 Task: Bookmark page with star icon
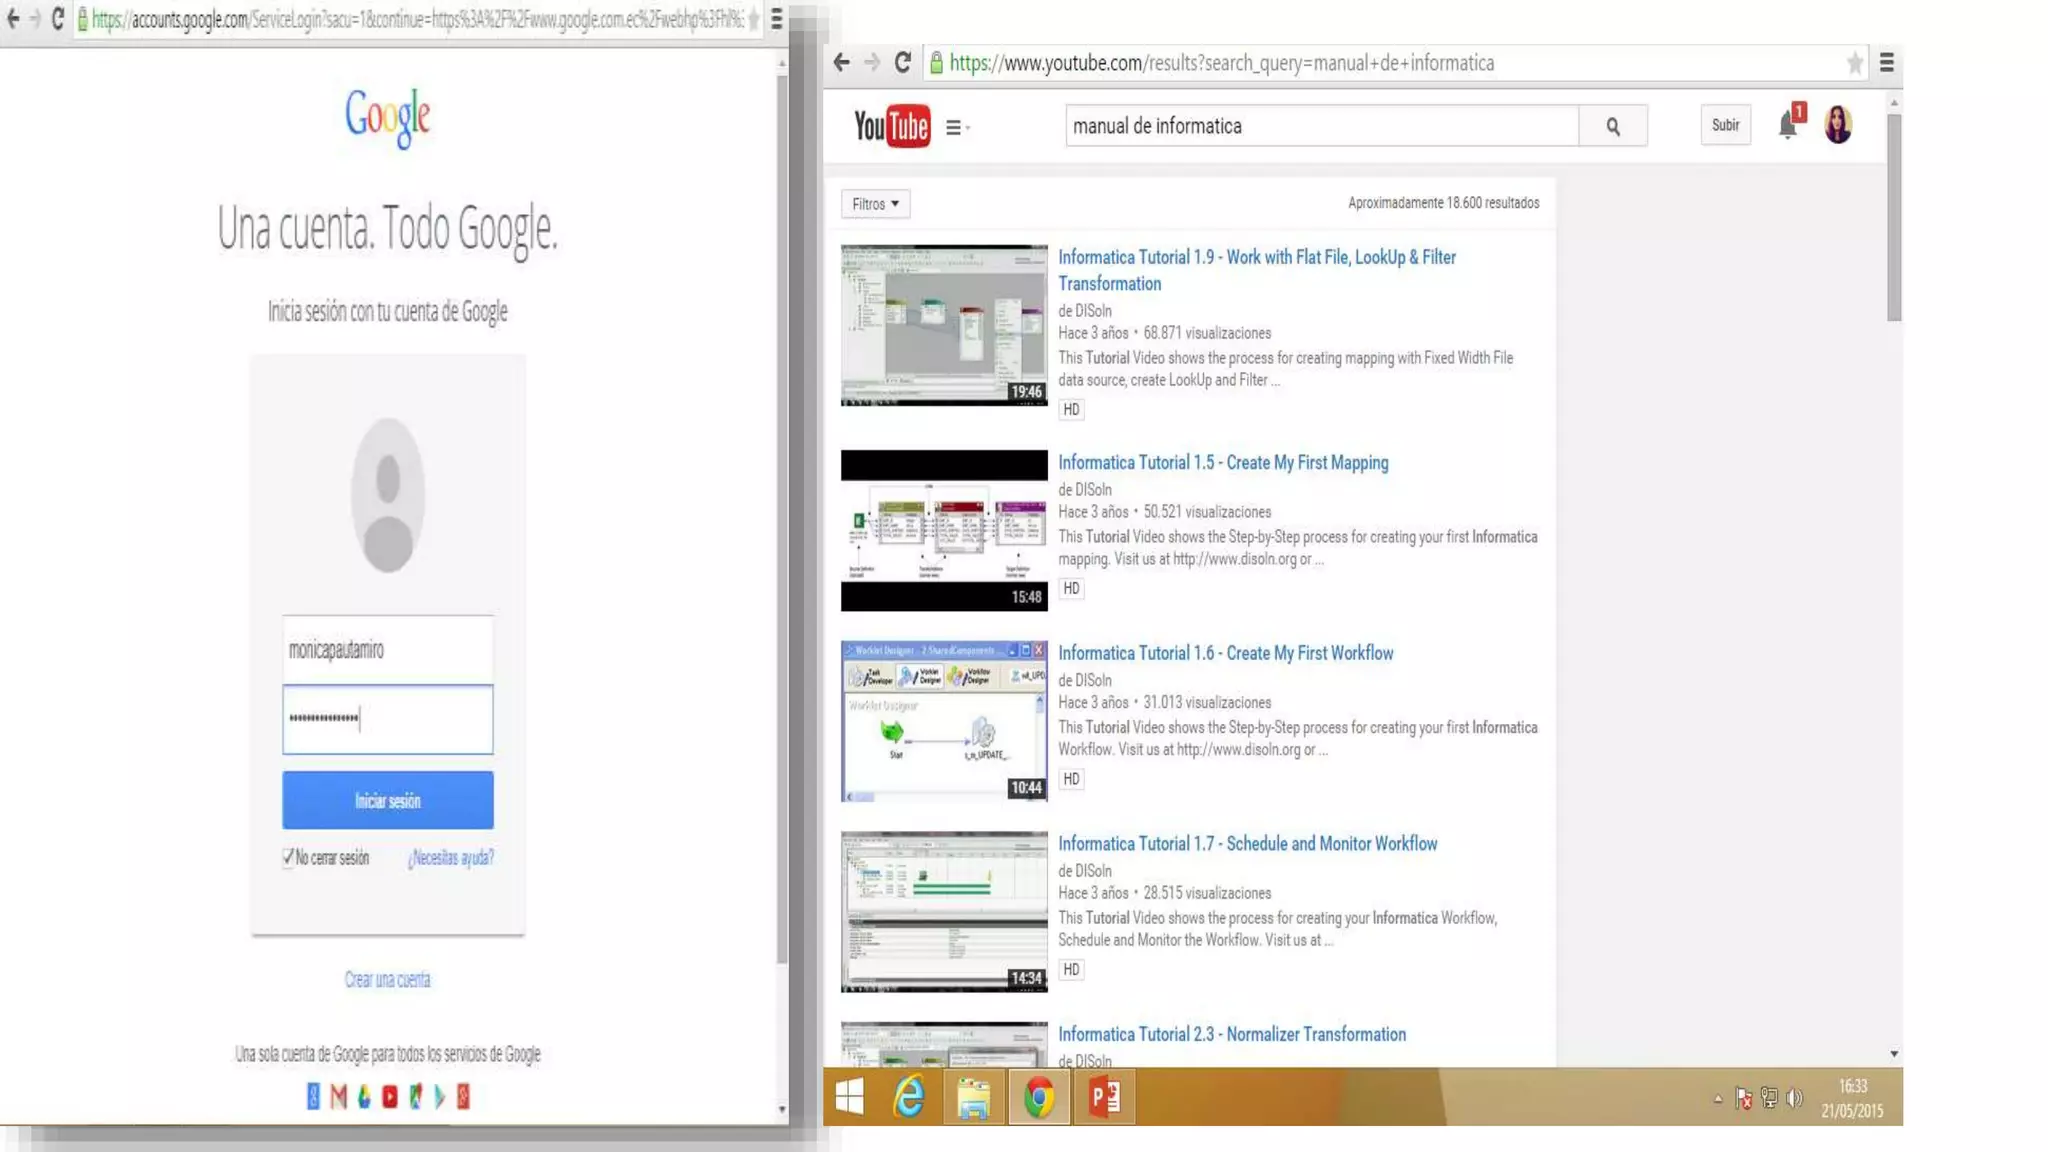click(1854, 63)
